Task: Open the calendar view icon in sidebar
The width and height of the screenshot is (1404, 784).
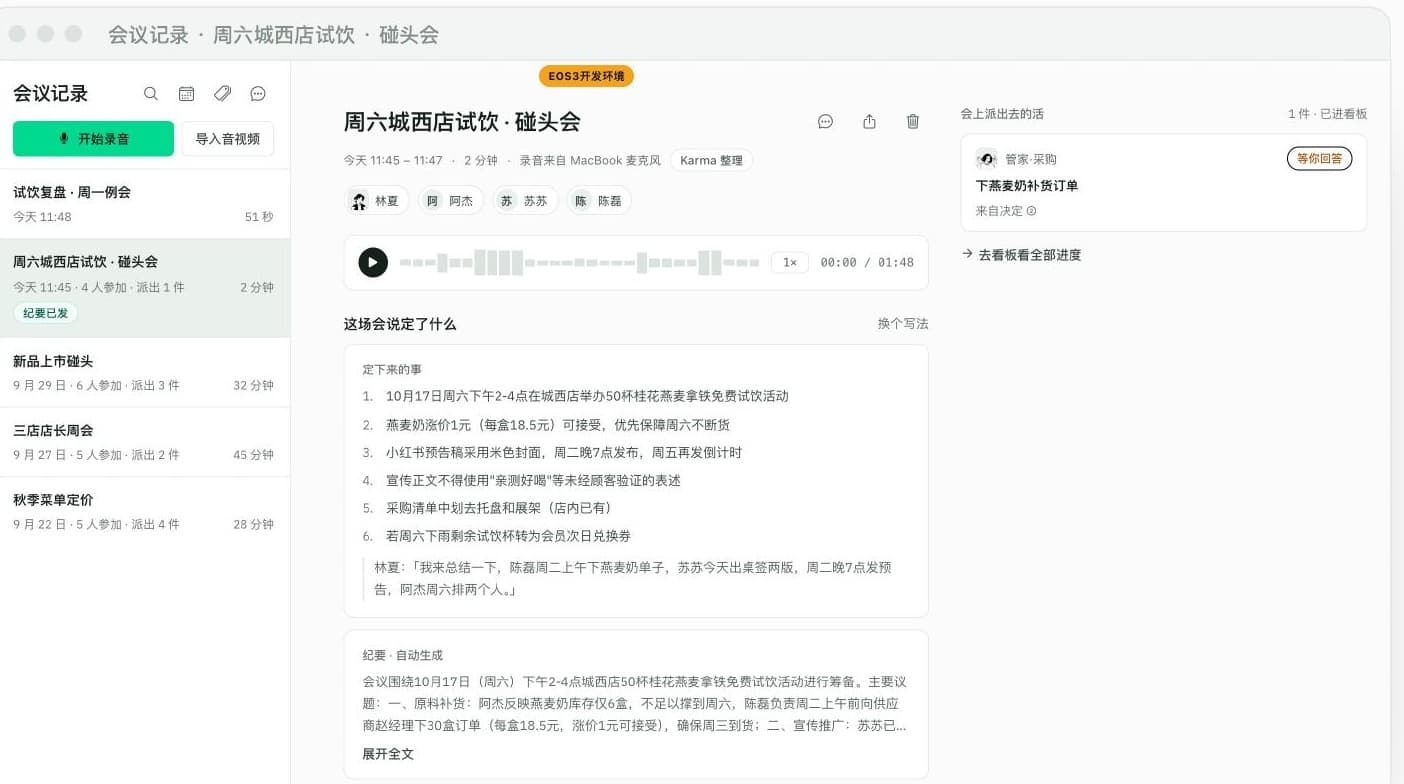Action: 186,94
